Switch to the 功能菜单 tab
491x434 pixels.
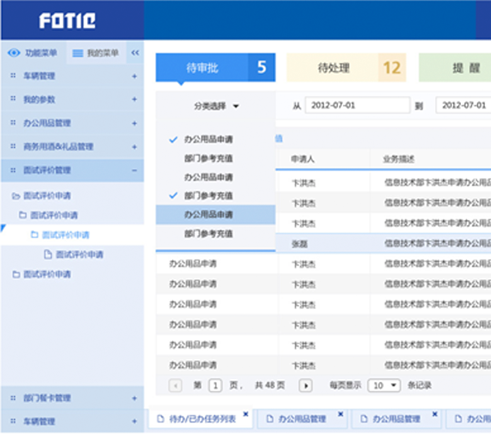(33, 53)
